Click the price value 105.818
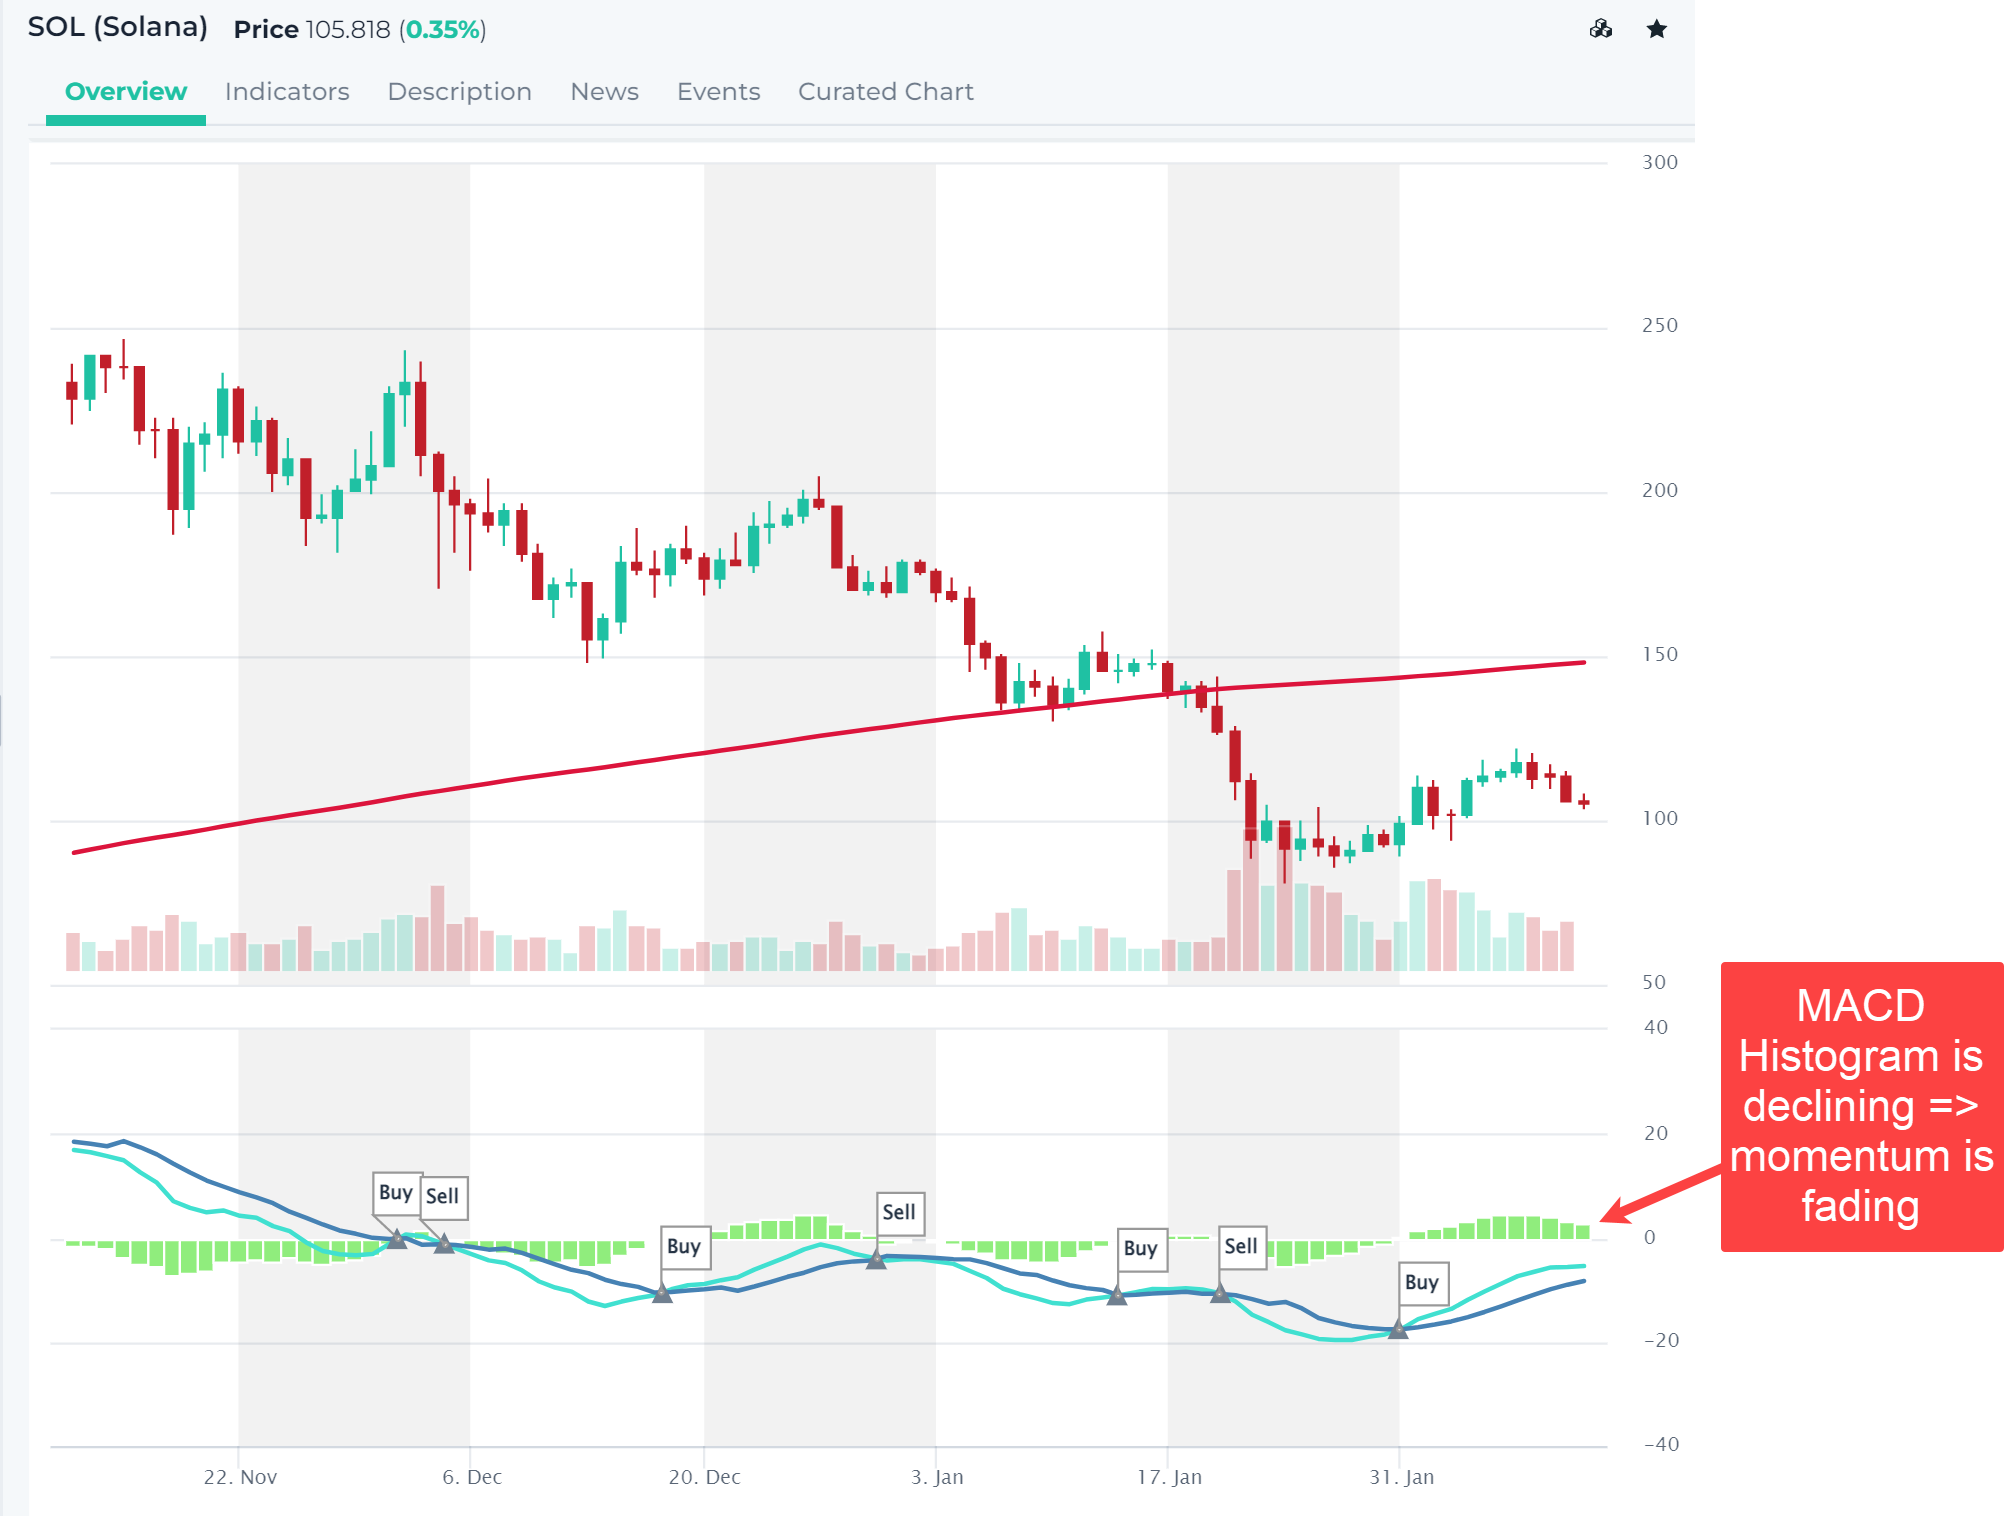 (x=348, y=30)
